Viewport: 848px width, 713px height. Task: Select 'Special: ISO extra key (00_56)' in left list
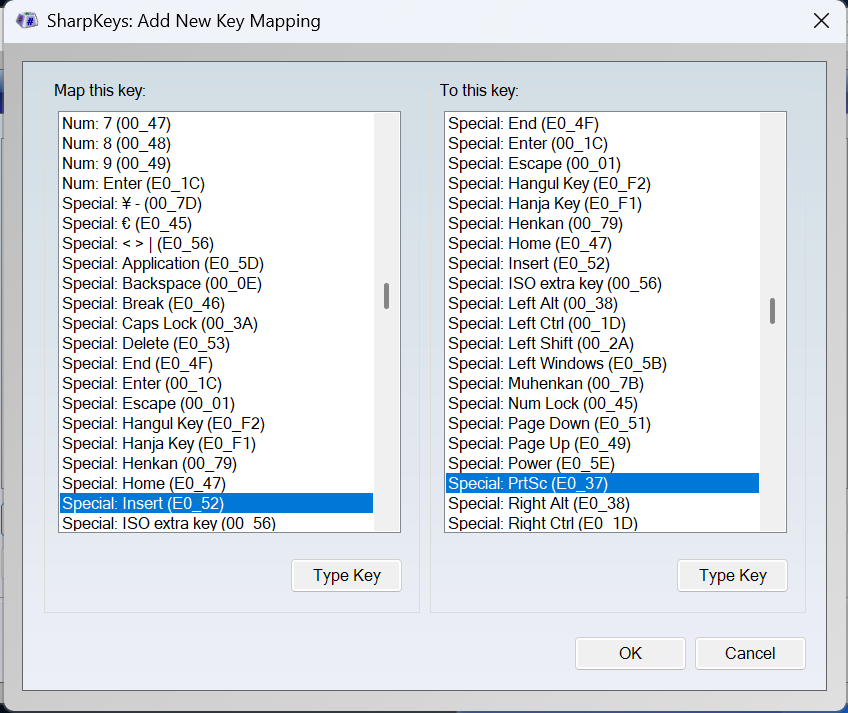[216, 523]
